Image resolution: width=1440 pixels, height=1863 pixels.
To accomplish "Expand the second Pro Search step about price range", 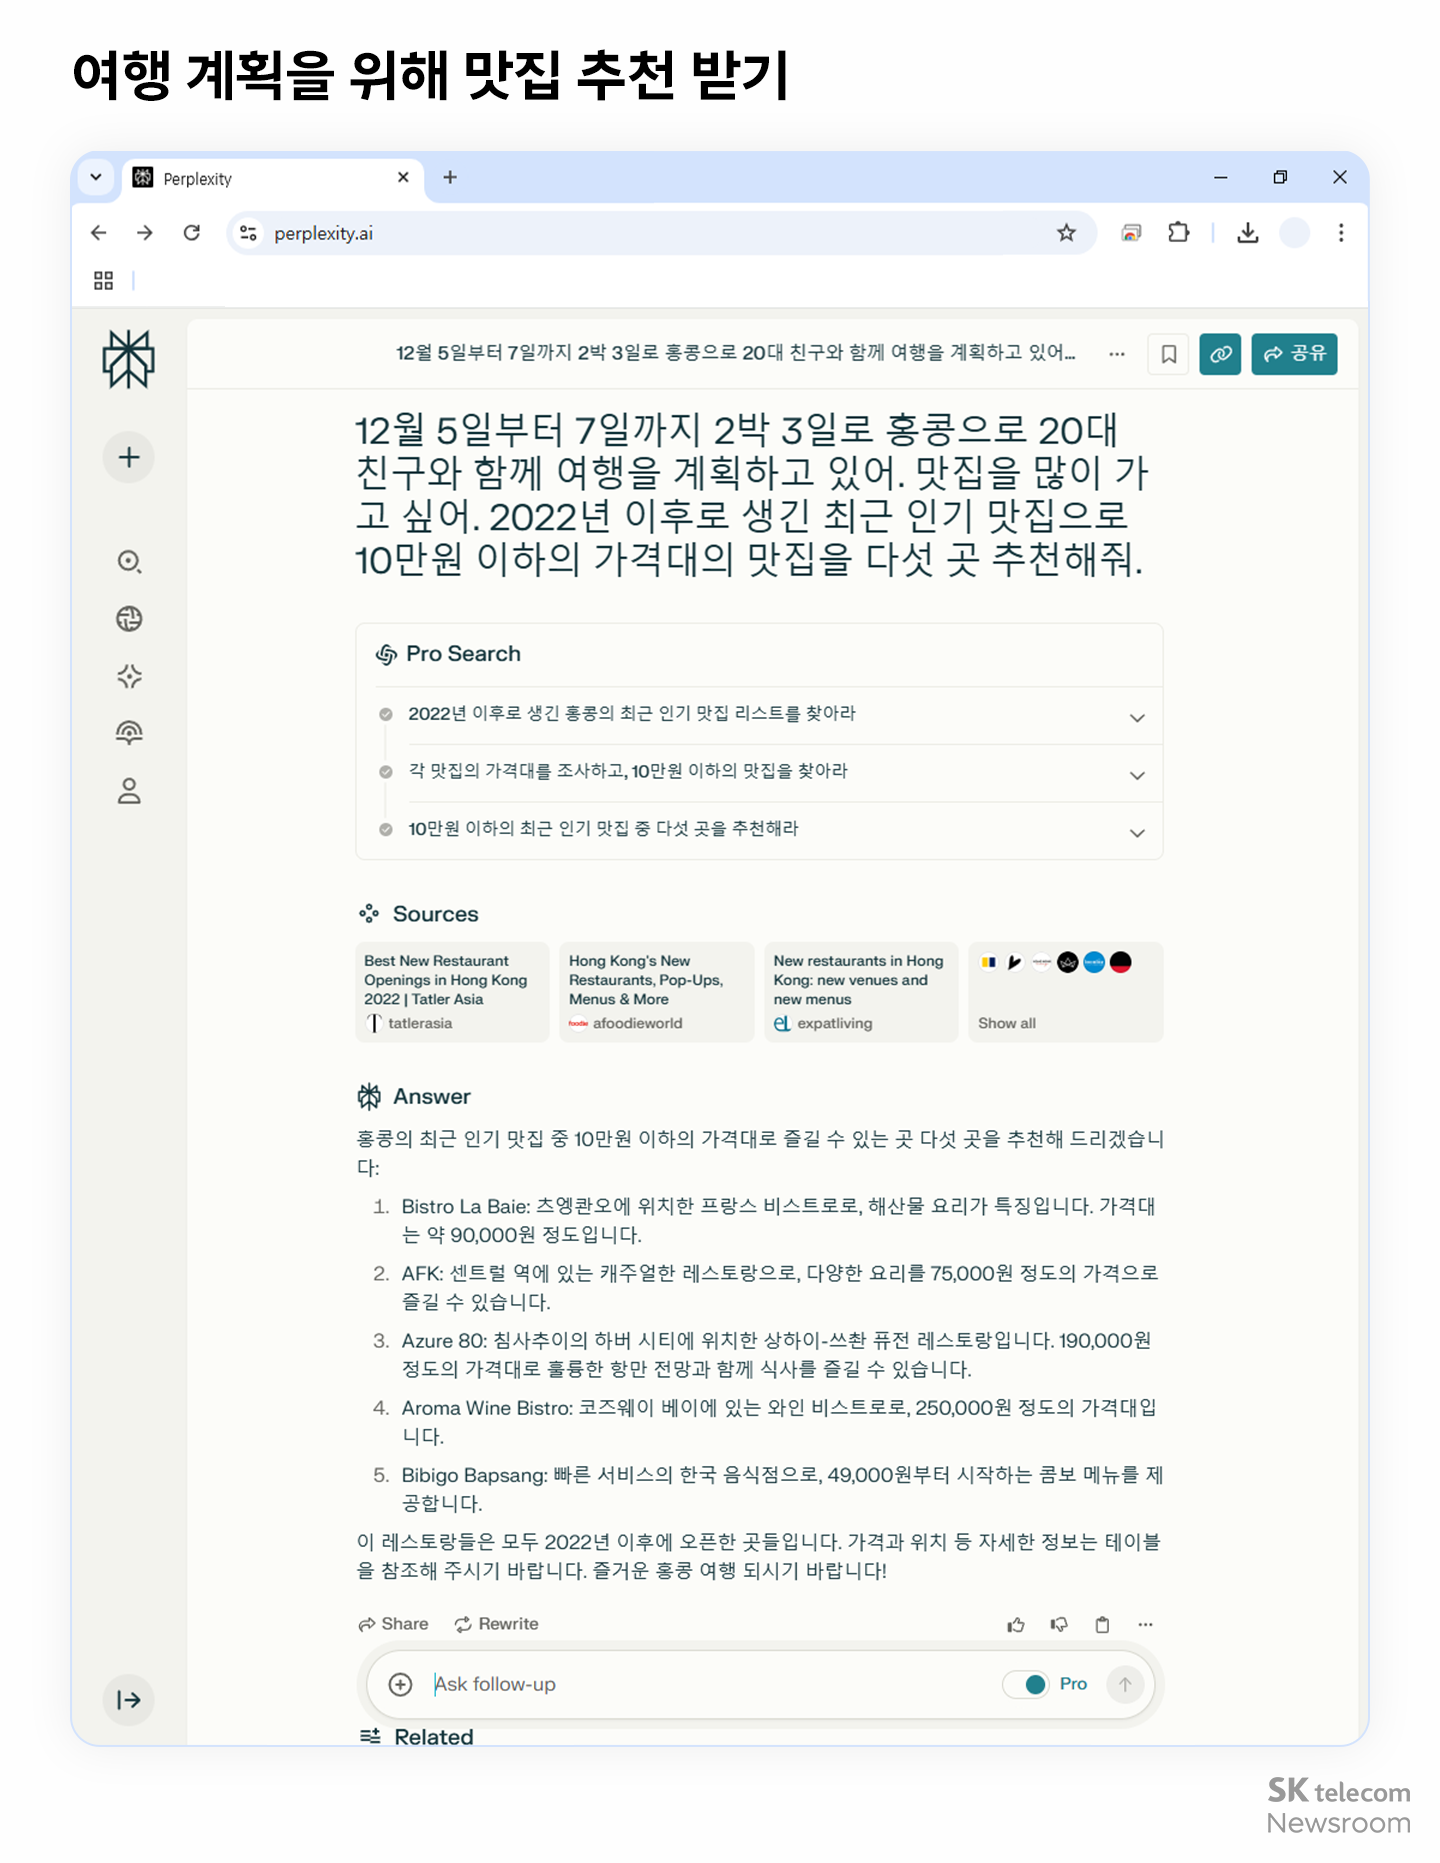I will [x=1137, y=776].
